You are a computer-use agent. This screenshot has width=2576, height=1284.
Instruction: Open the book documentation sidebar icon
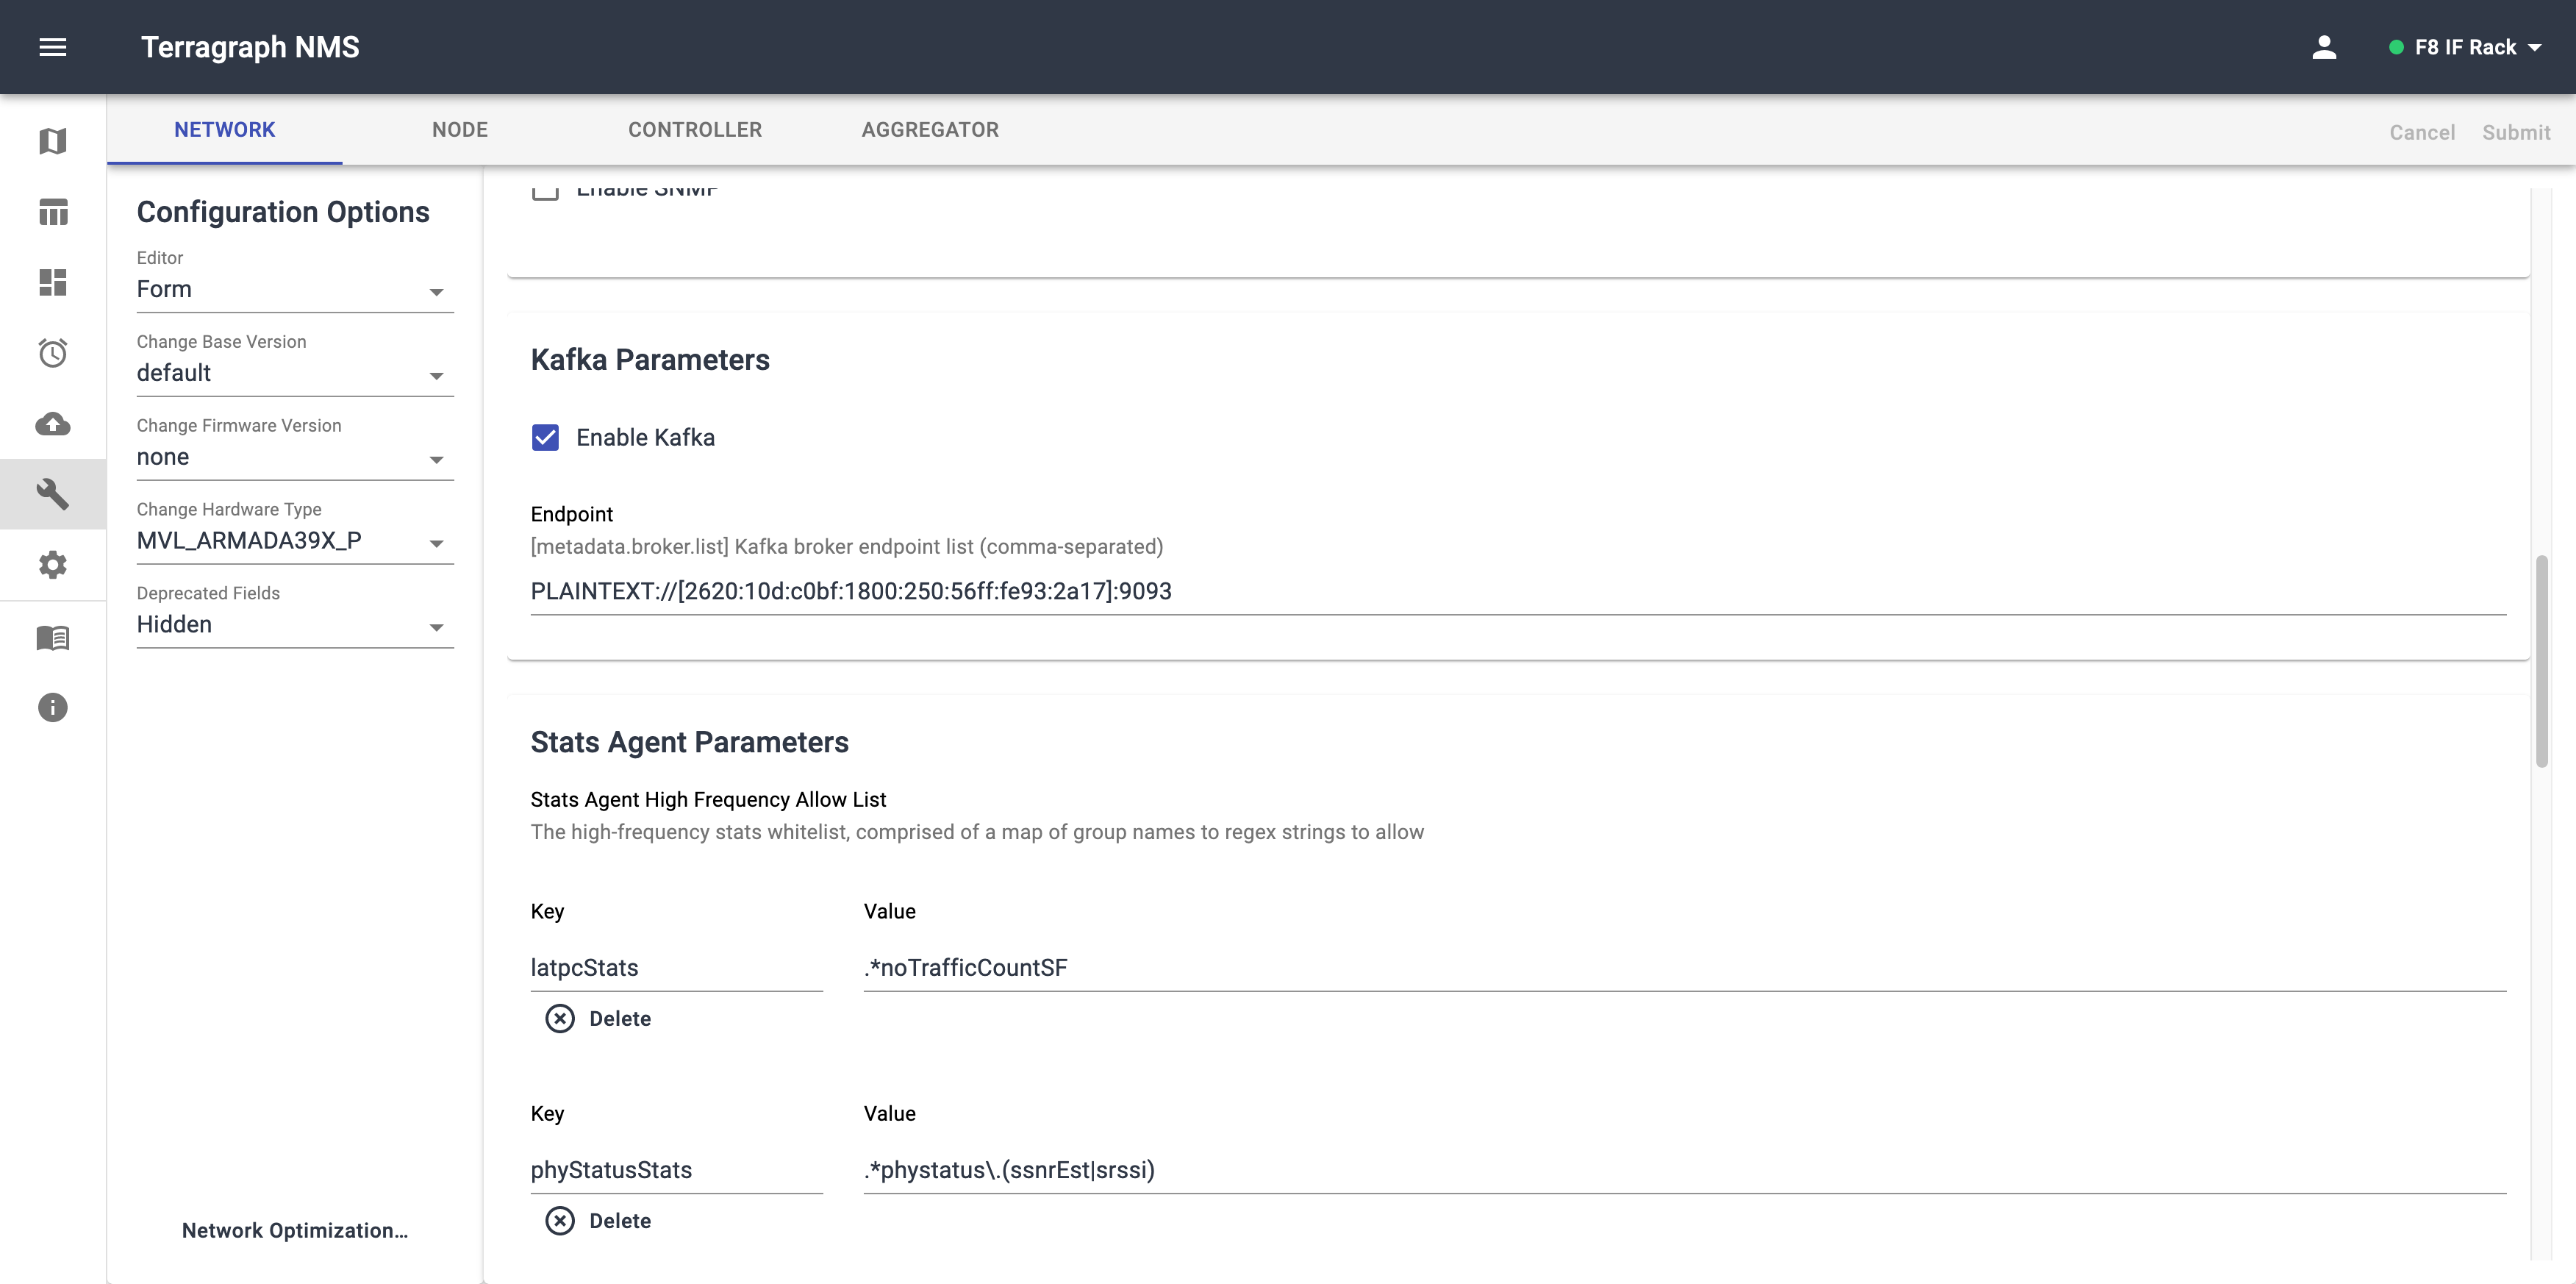53,638
